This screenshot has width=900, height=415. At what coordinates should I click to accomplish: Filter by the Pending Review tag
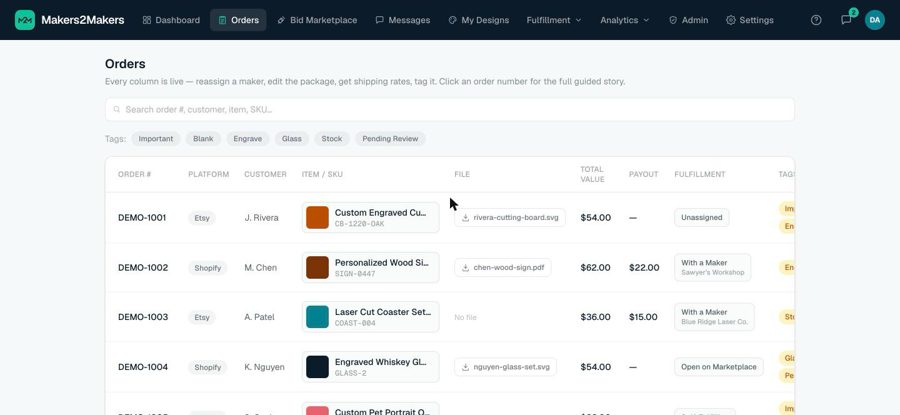[390, 139]
